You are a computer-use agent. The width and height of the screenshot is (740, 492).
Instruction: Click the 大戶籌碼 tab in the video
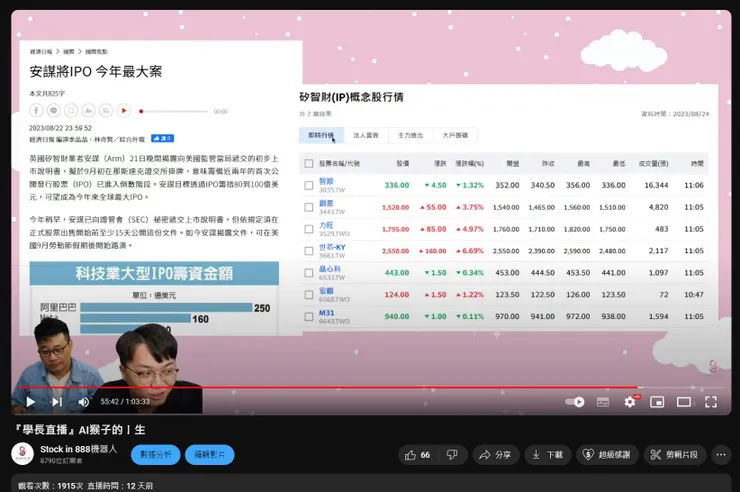point(455,135)
